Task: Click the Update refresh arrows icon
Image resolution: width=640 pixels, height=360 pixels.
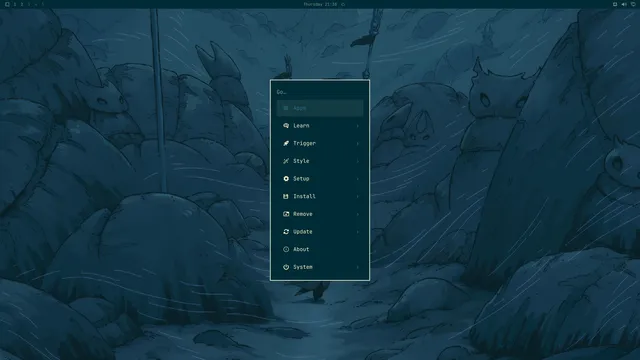Action: pyautogui.click(x=286, y=231)
